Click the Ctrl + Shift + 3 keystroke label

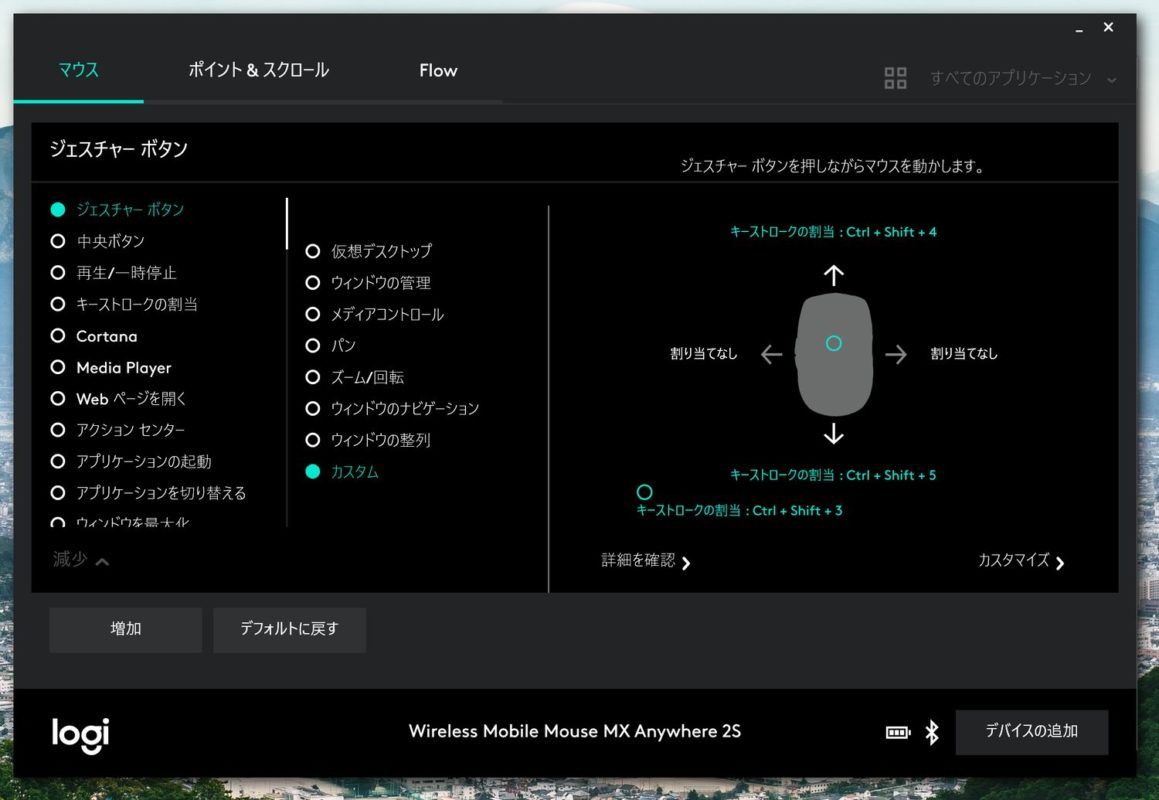click(739, 511)
